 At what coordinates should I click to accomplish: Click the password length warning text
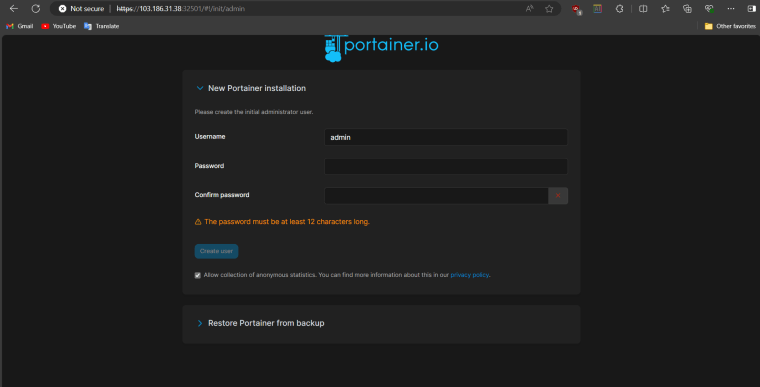coord(286,222)
